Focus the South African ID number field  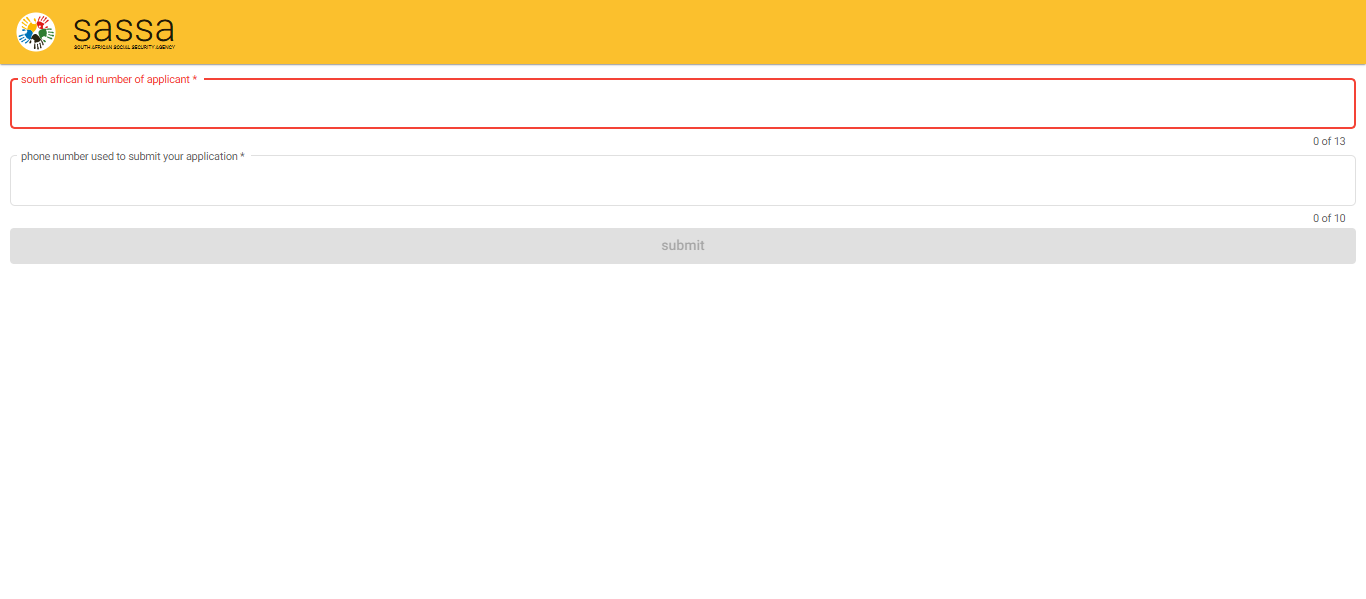pos(682,106)
